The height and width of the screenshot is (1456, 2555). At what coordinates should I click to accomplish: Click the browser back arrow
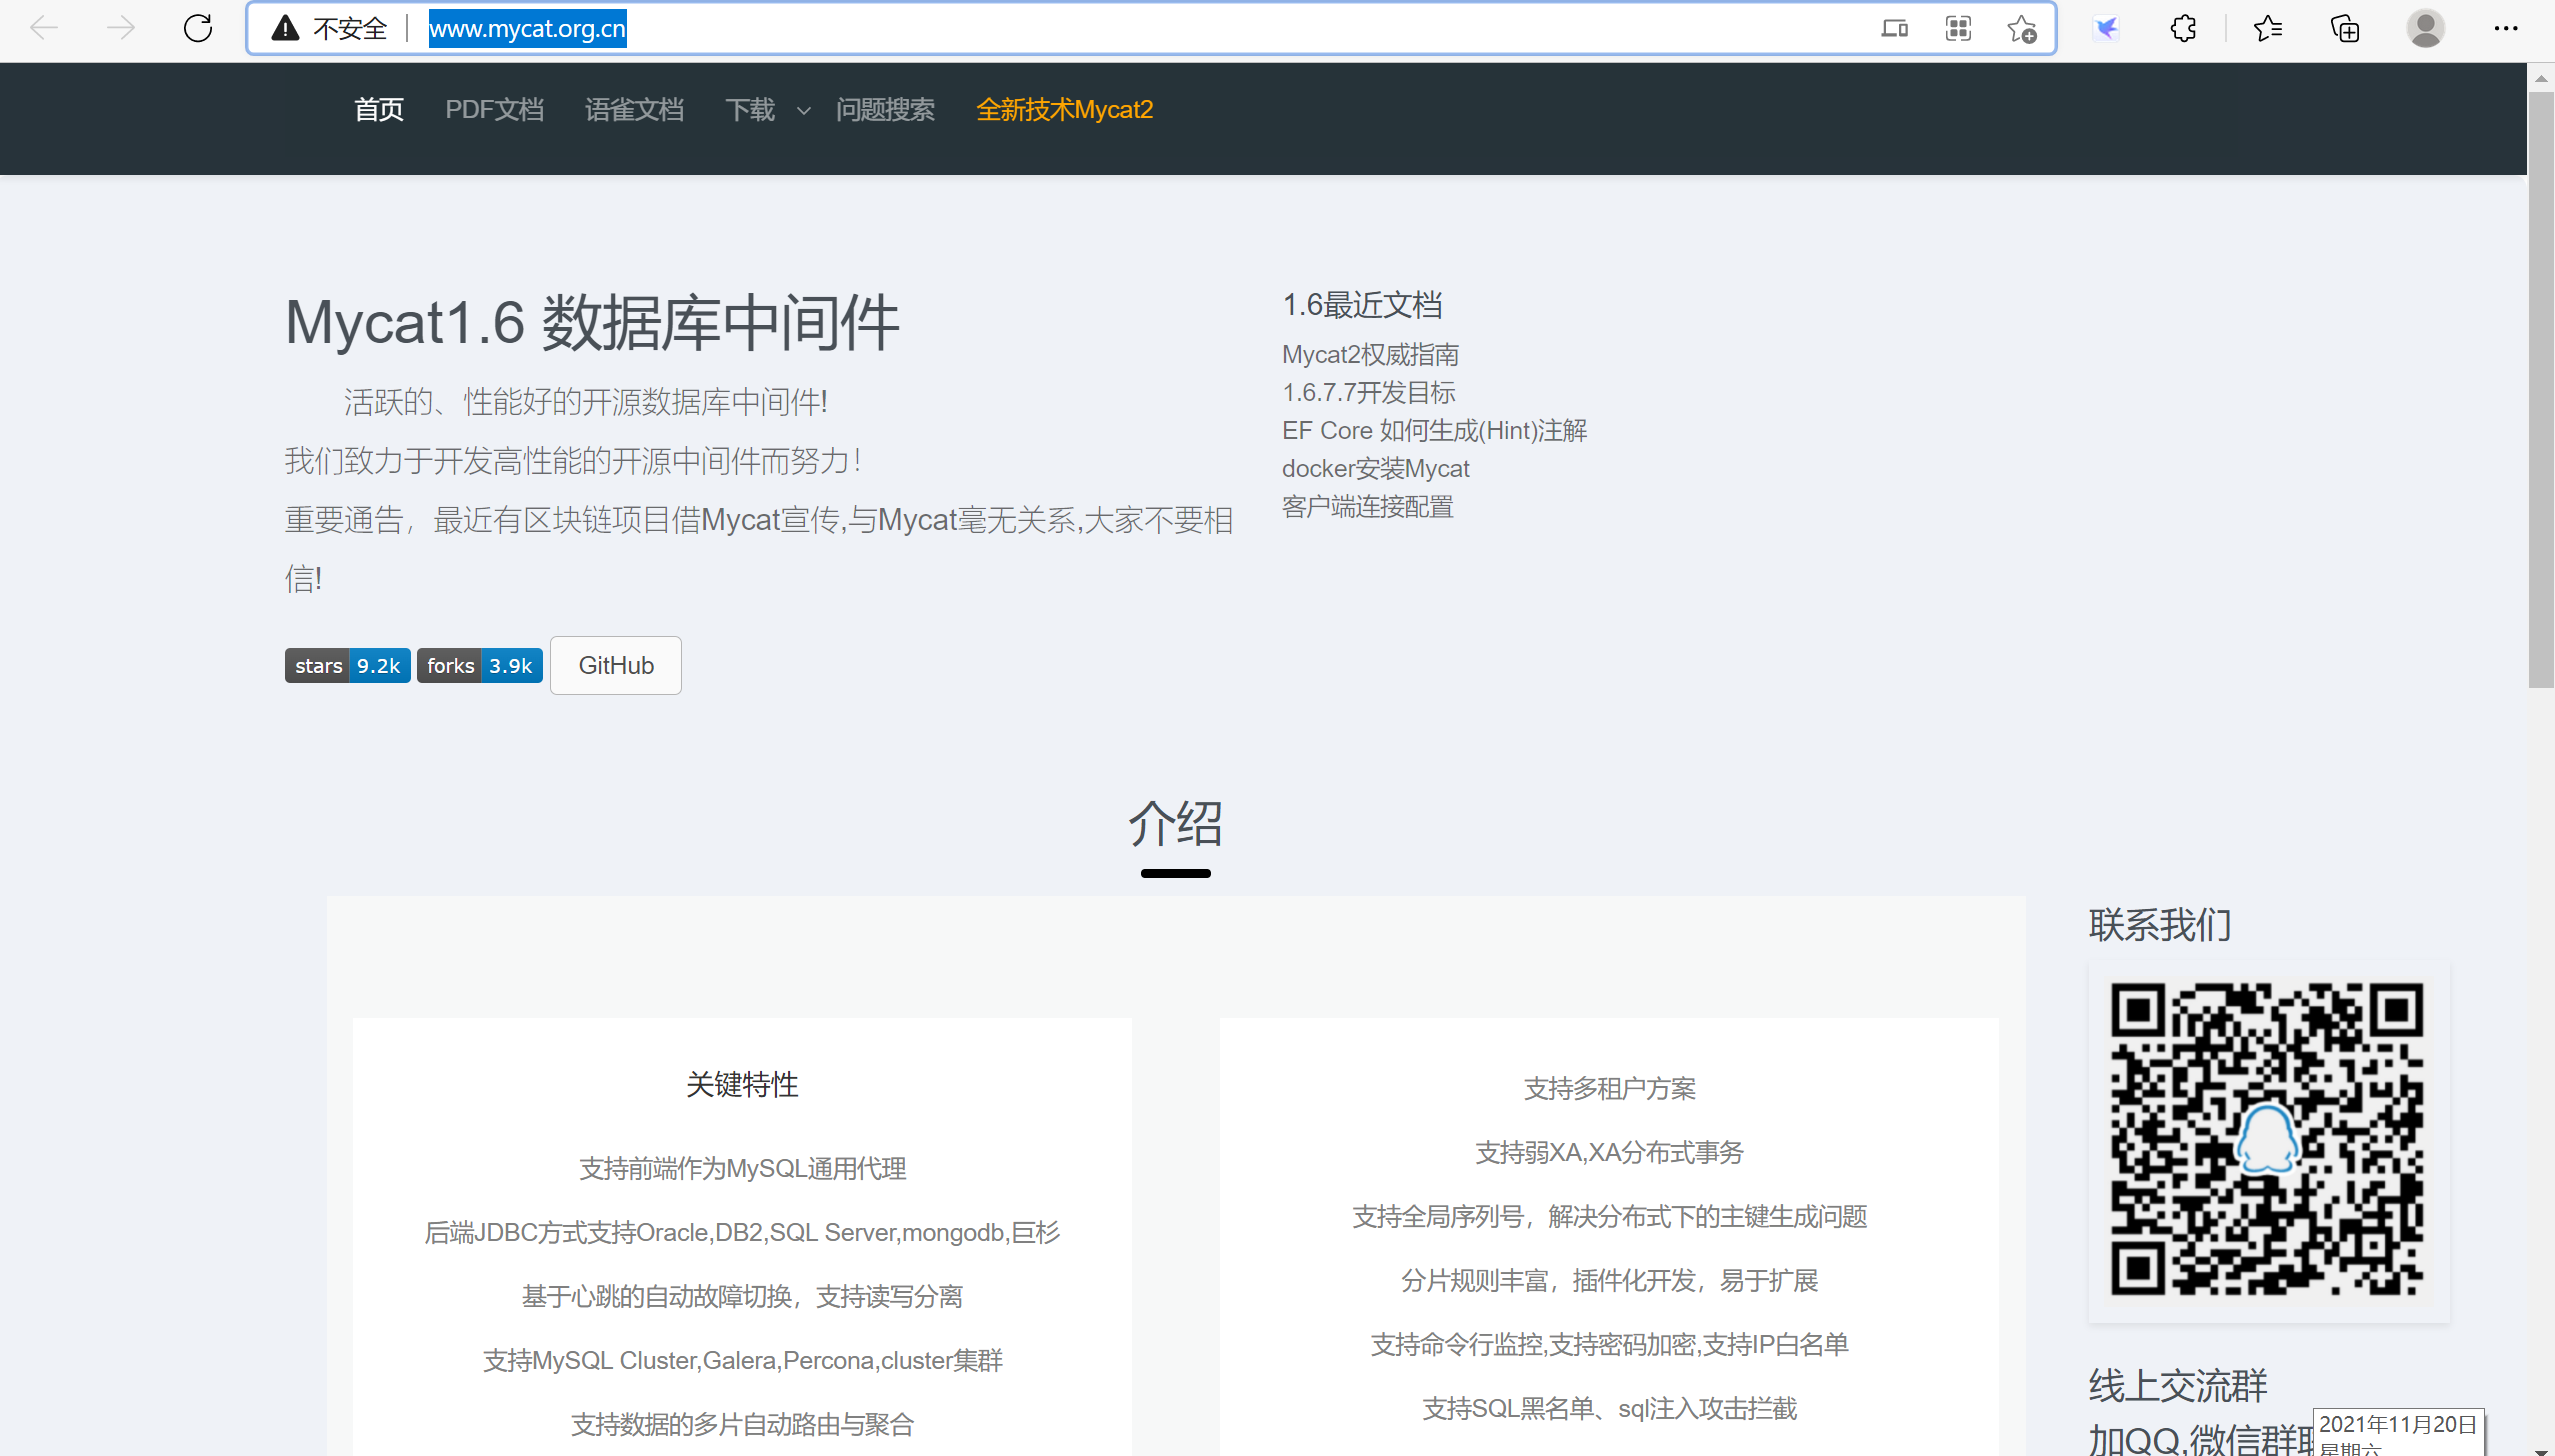tap(45, 28)
